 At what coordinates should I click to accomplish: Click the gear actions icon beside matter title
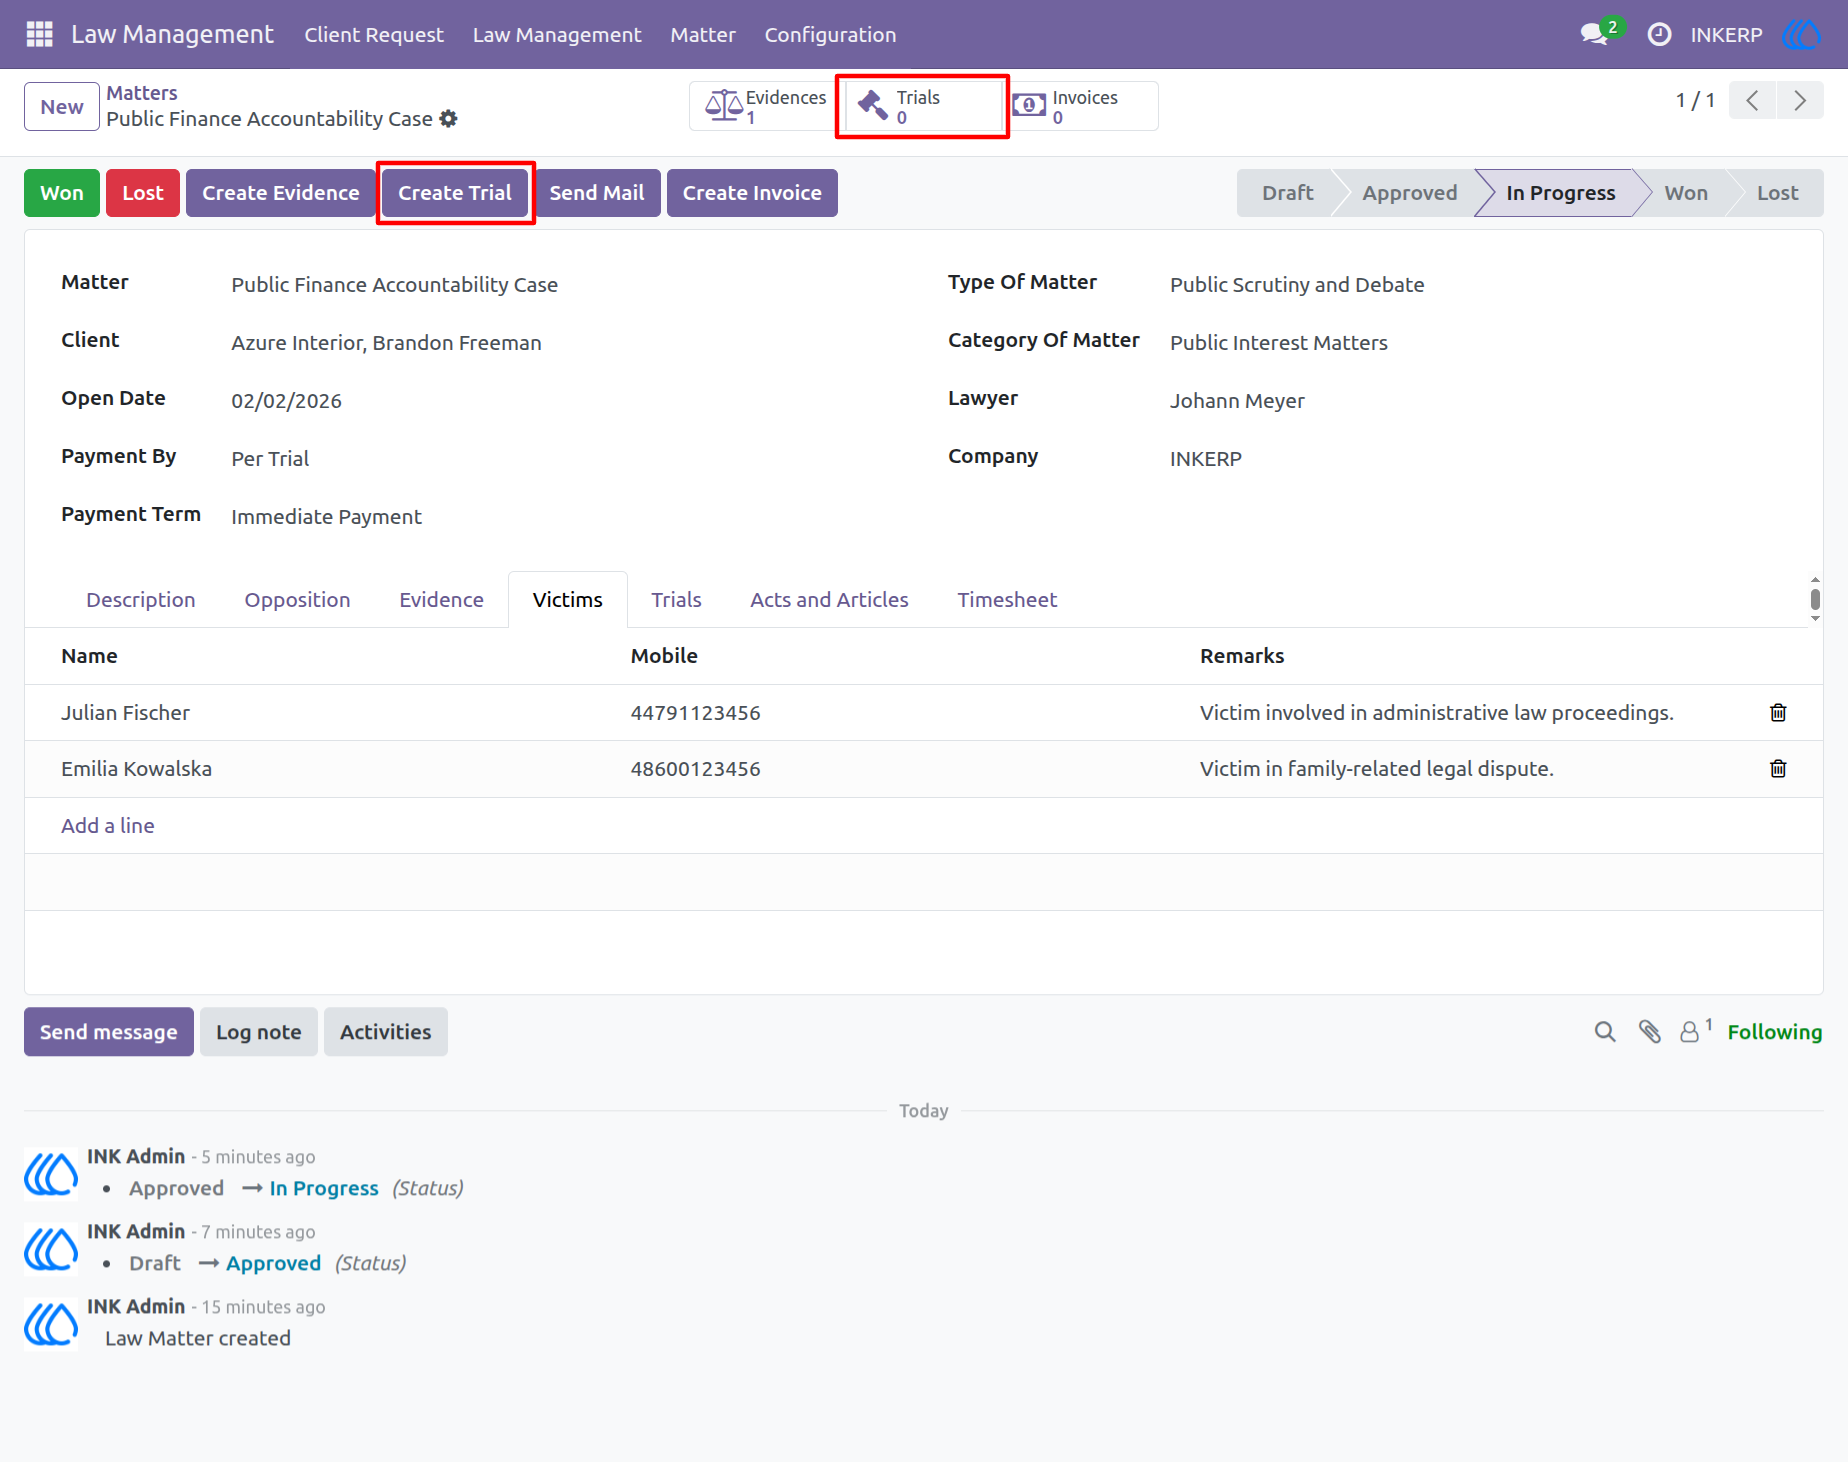[448, 119]
